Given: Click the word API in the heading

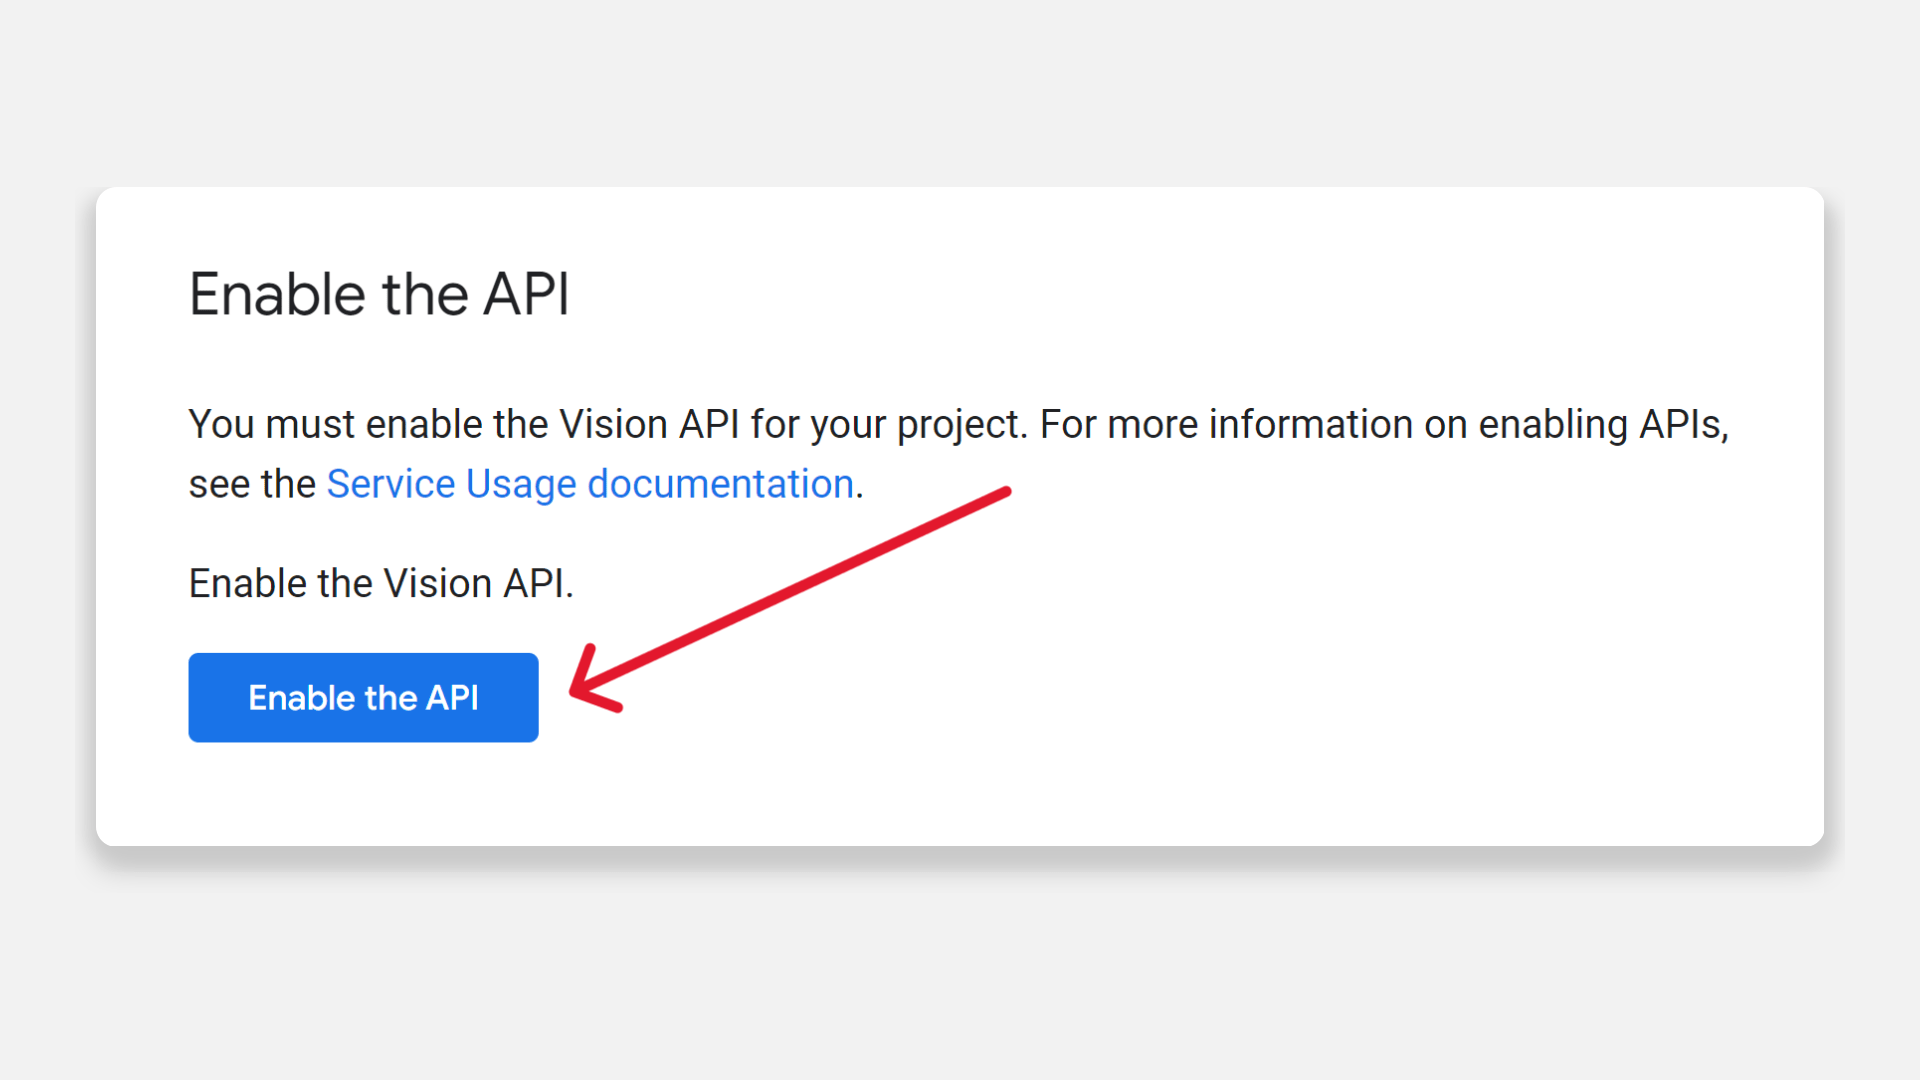Looking at the screenshot, I should pyautogui.click(x=526, y=294).
